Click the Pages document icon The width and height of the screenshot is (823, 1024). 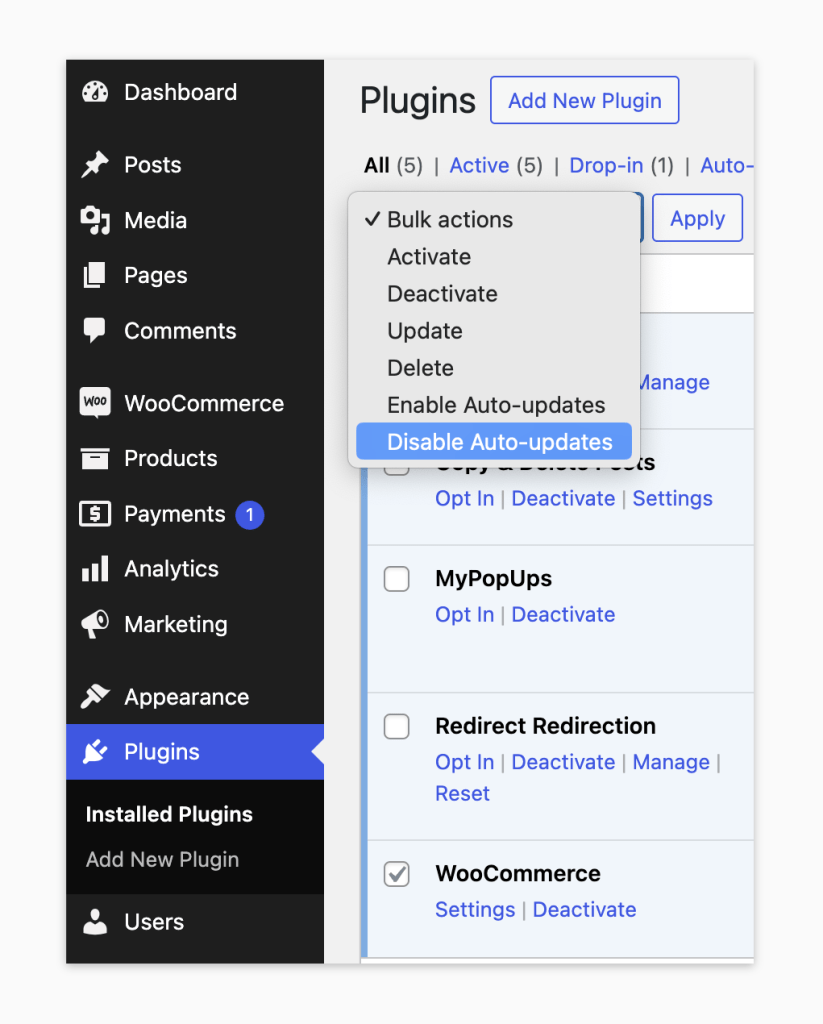pyautogui.click(x=95, y=276)
